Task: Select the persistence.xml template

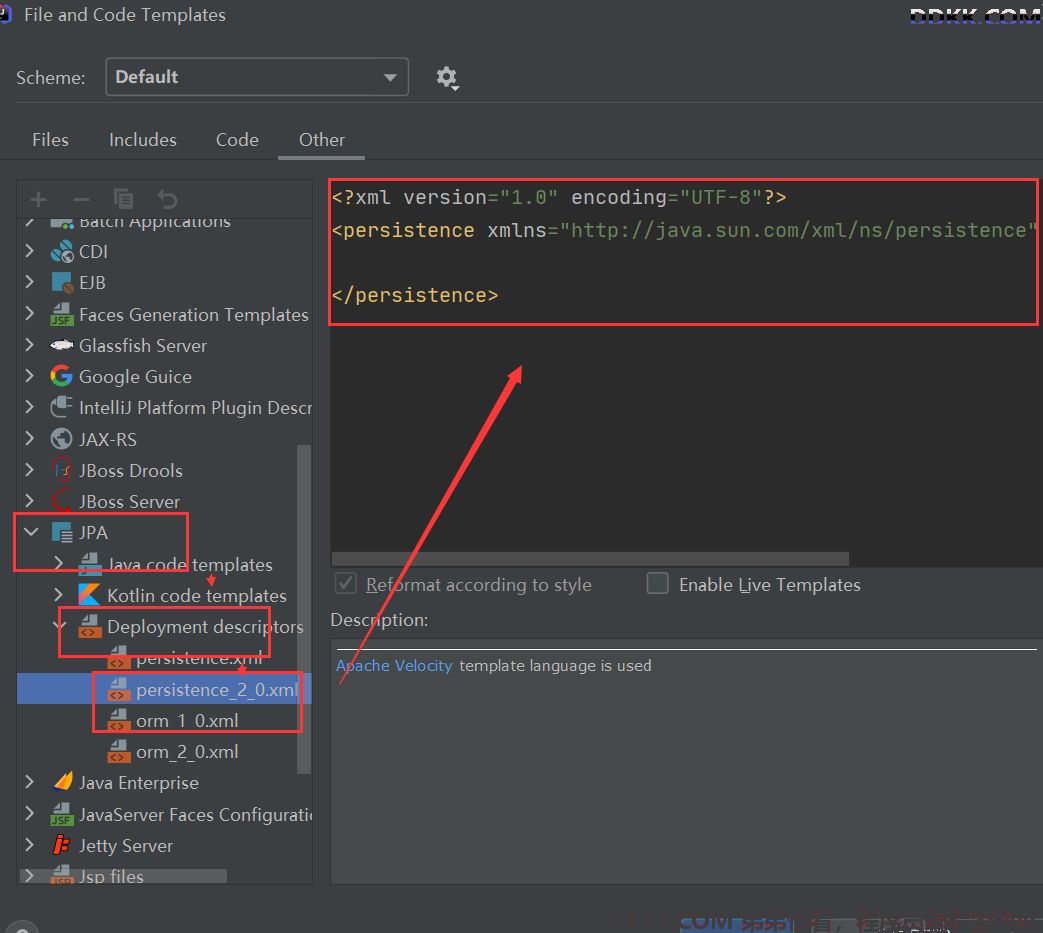Action: (x=199, y=658)
